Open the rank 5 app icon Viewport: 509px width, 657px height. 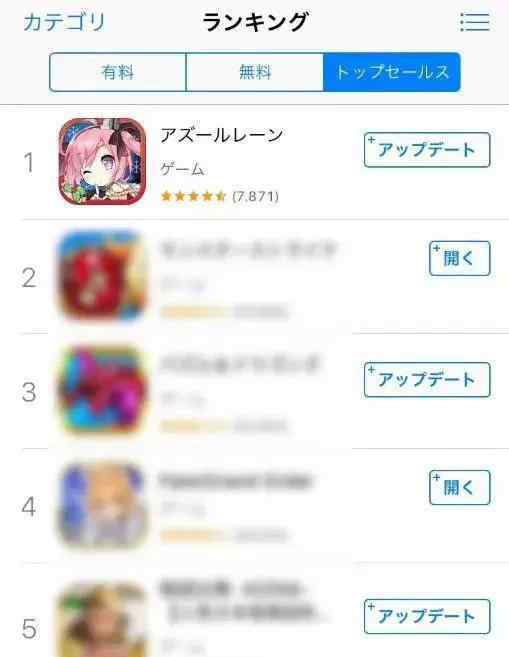[102, 620]
